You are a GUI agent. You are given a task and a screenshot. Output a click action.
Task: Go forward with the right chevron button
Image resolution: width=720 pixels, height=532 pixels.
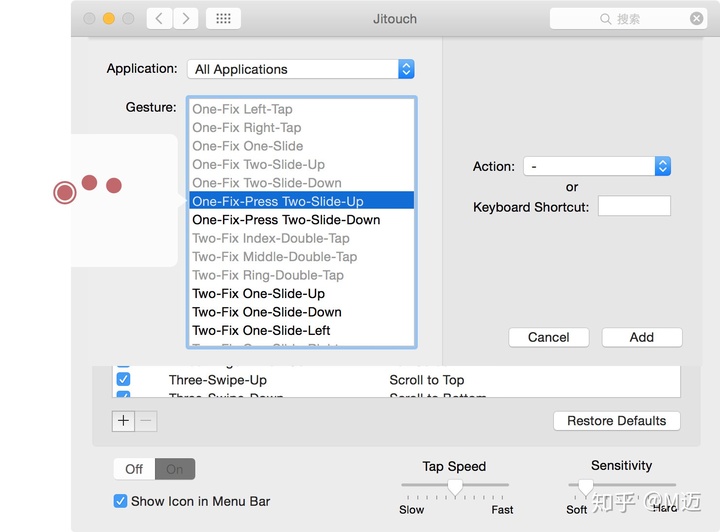coord(186,19)
